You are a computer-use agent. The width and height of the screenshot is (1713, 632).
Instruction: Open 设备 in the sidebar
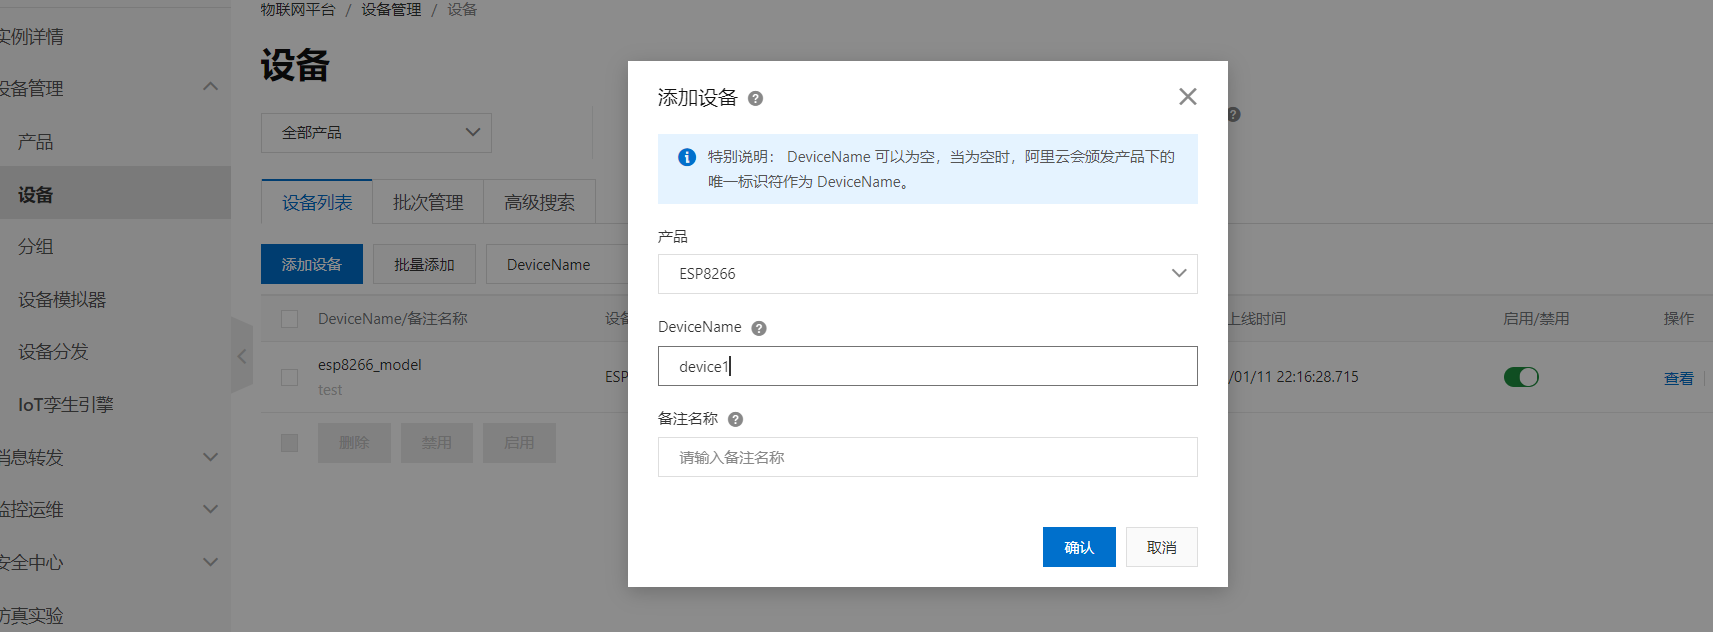coord(115,194)
